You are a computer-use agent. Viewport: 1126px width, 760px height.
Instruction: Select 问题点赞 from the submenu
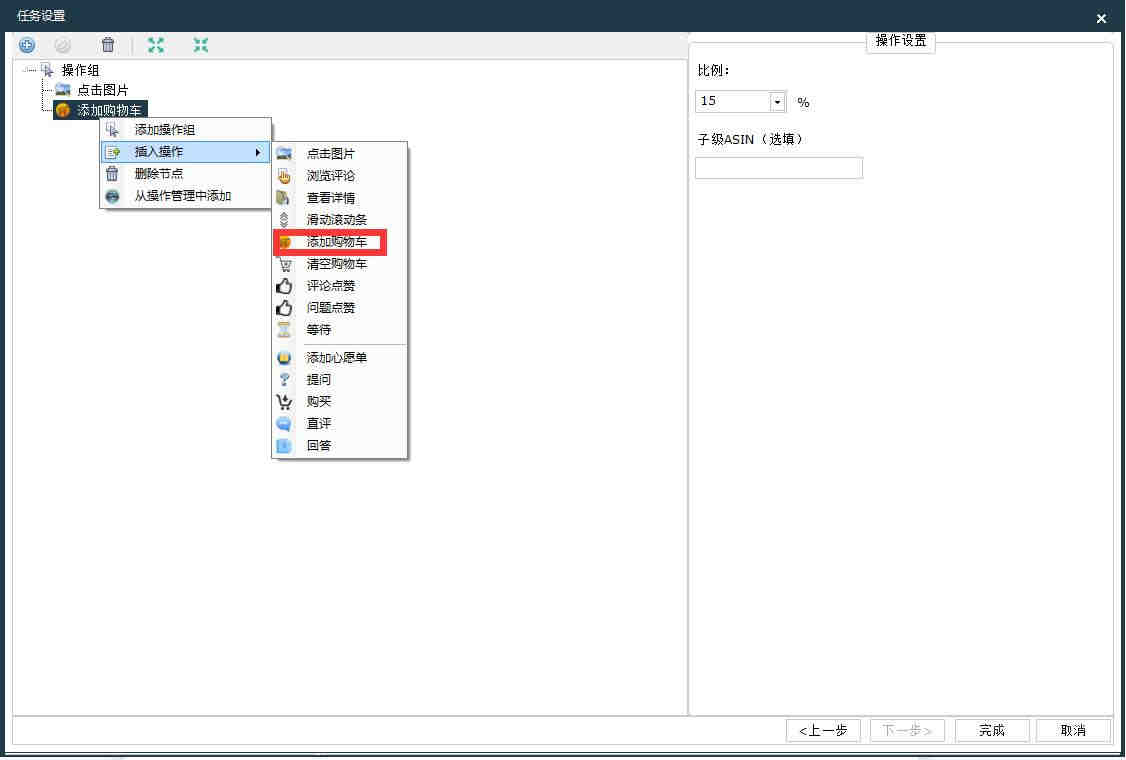pos(340,307)
